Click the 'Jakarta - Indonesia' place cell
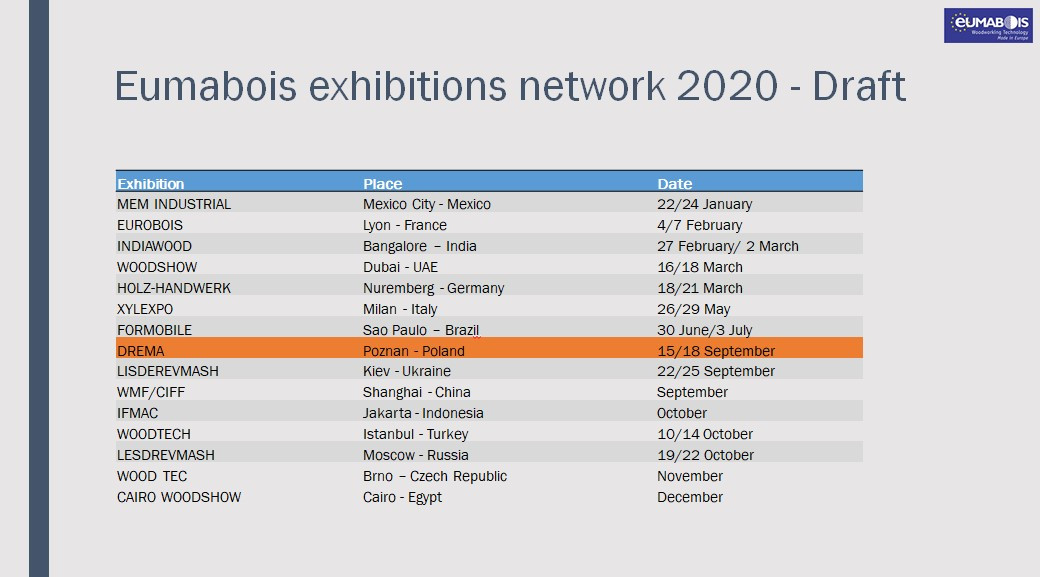The width and height of the screenshot is (1040, 577). point(423,413)
